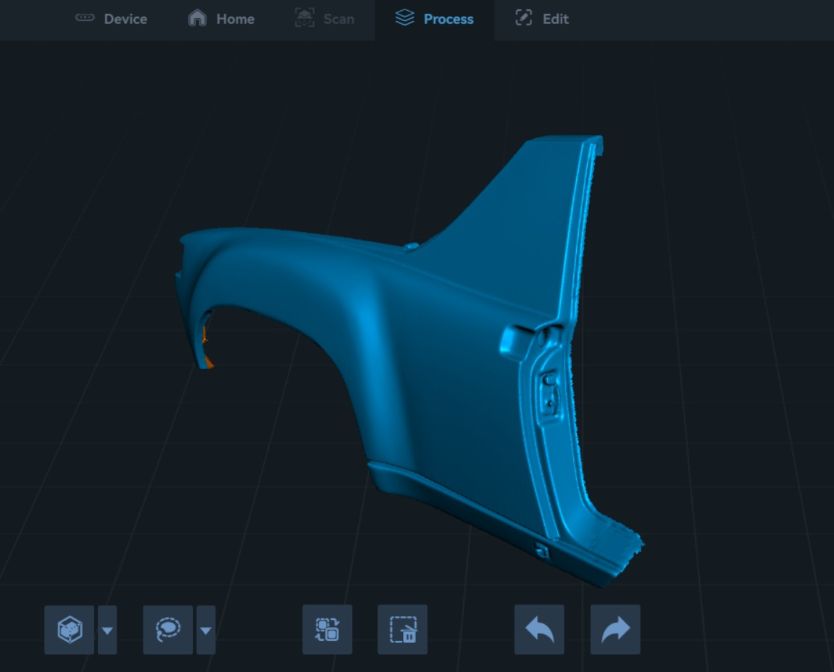Expand the lasso tool dropdown arrow
This screenshot has height=672, width=834.
point(206,630)
